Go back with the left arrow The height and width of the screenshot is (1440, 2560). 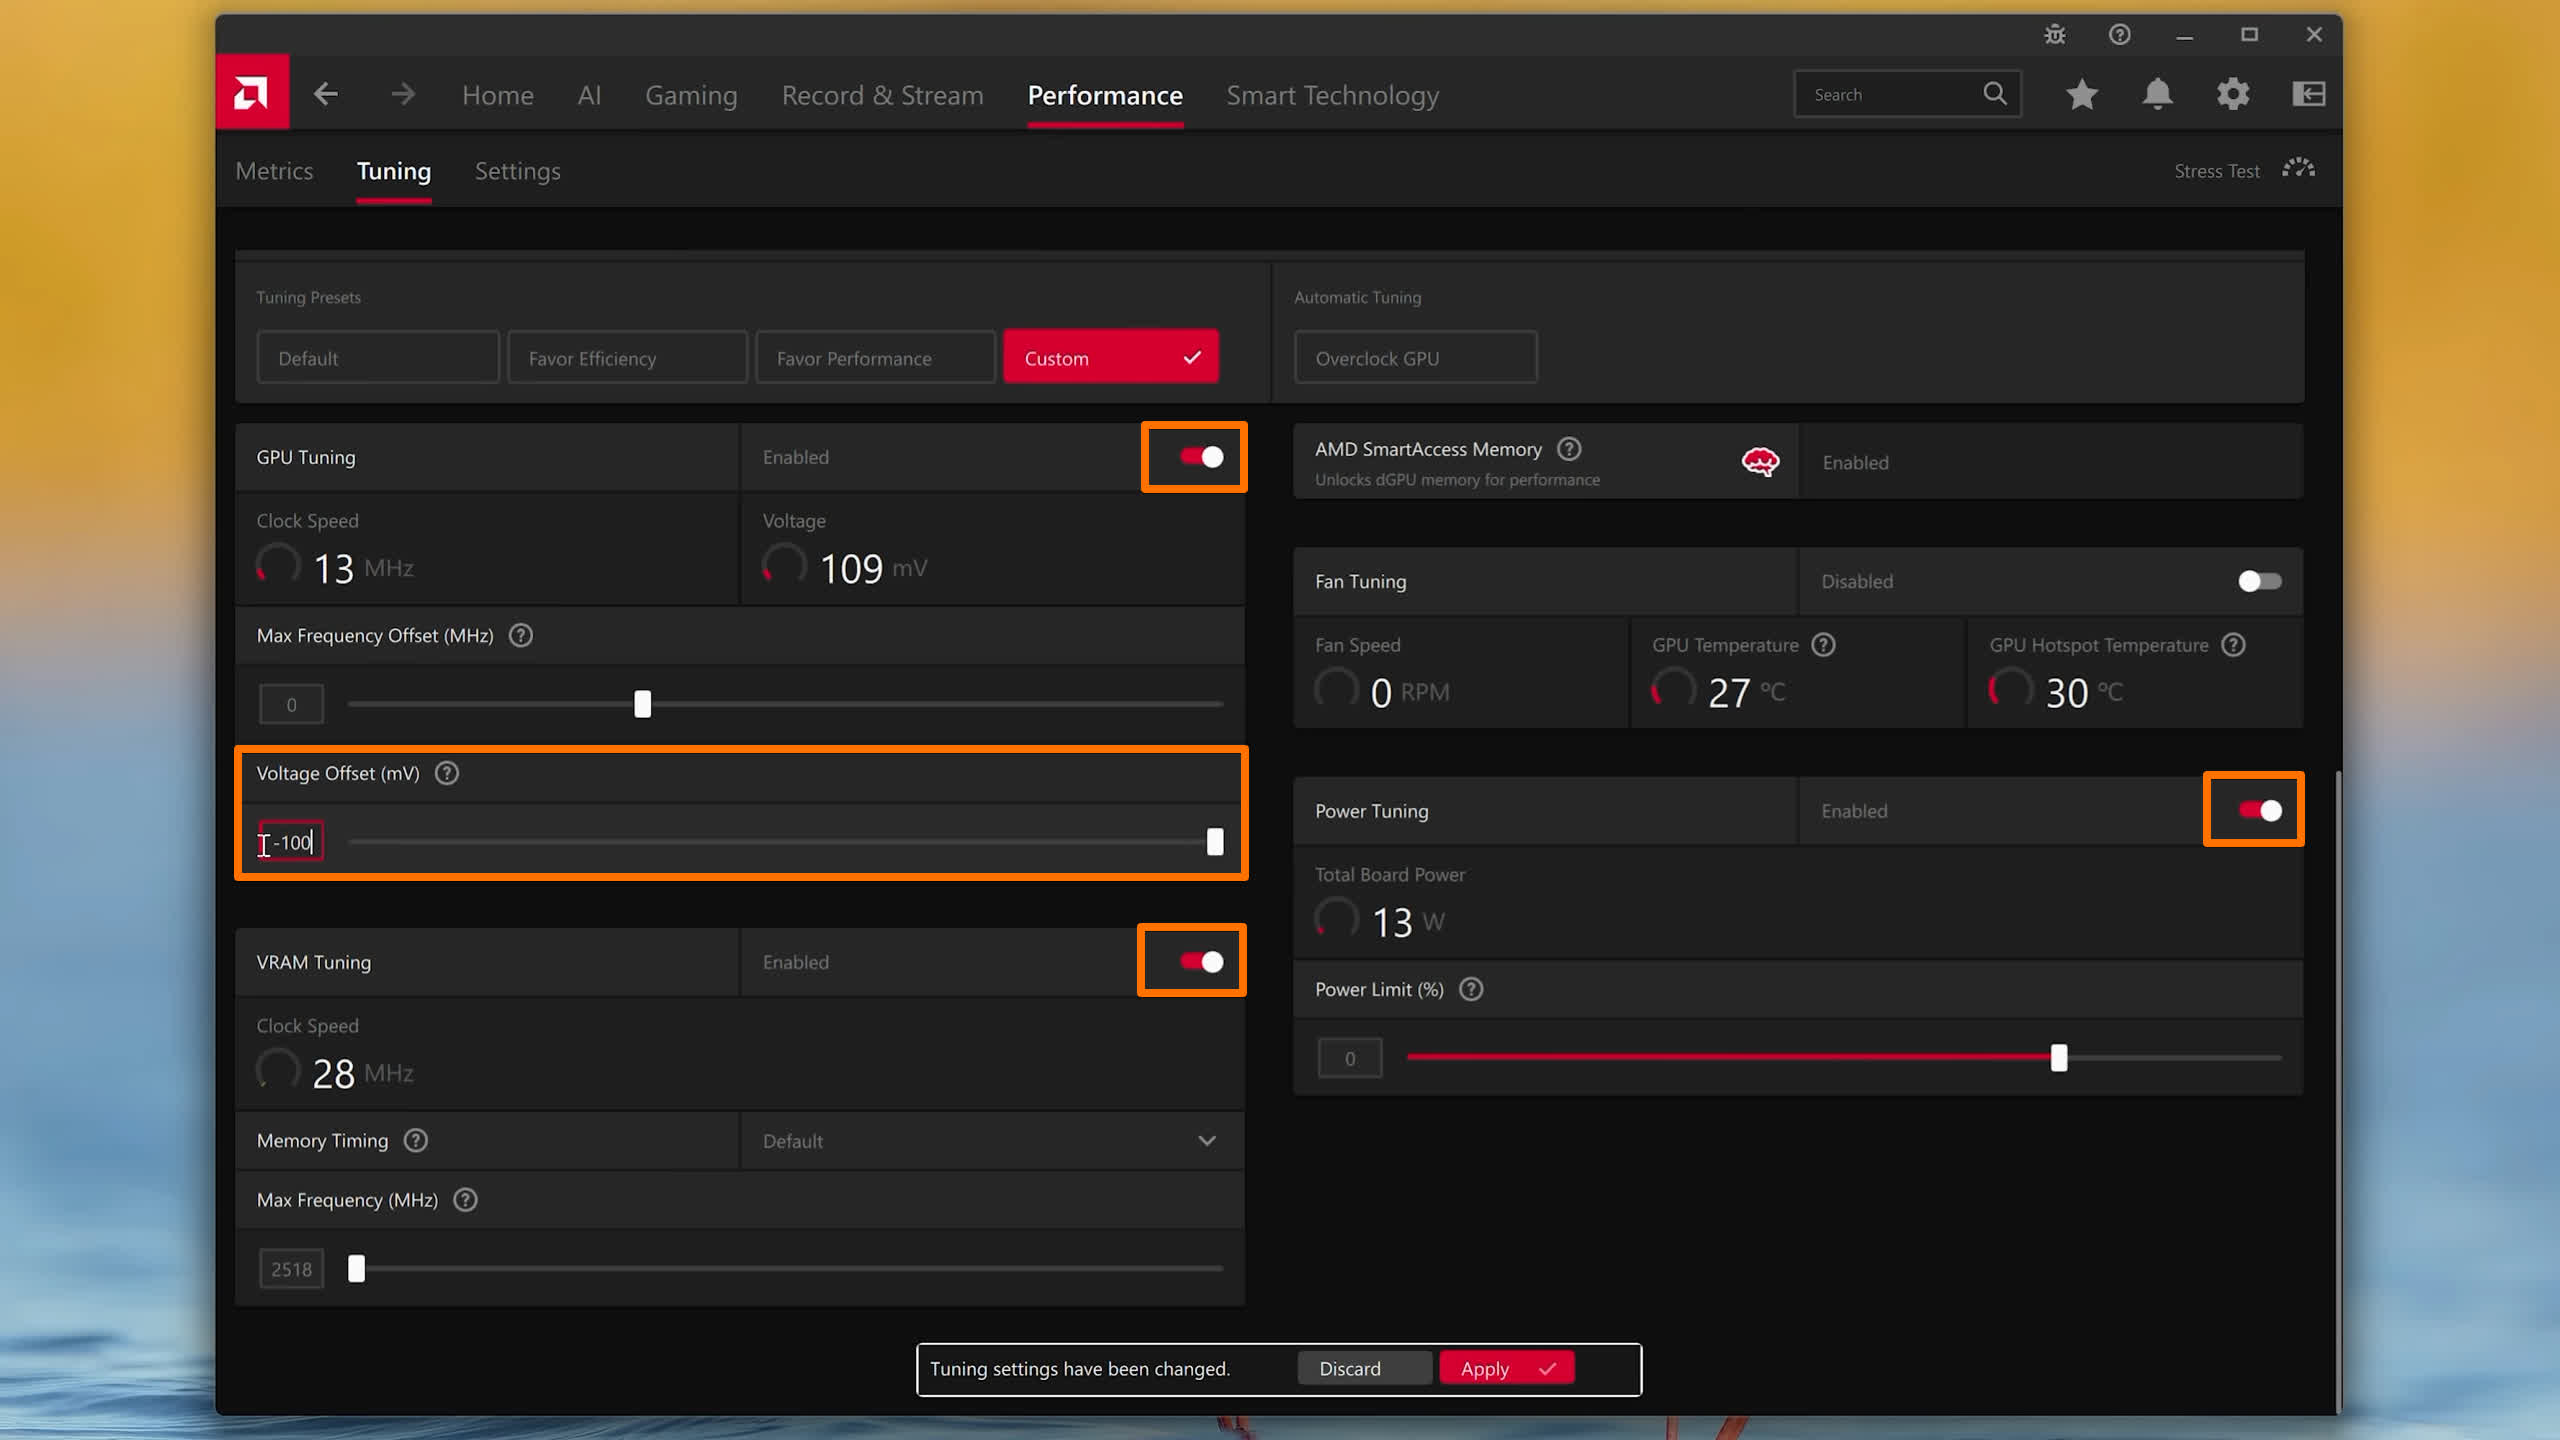click(325, 95)
